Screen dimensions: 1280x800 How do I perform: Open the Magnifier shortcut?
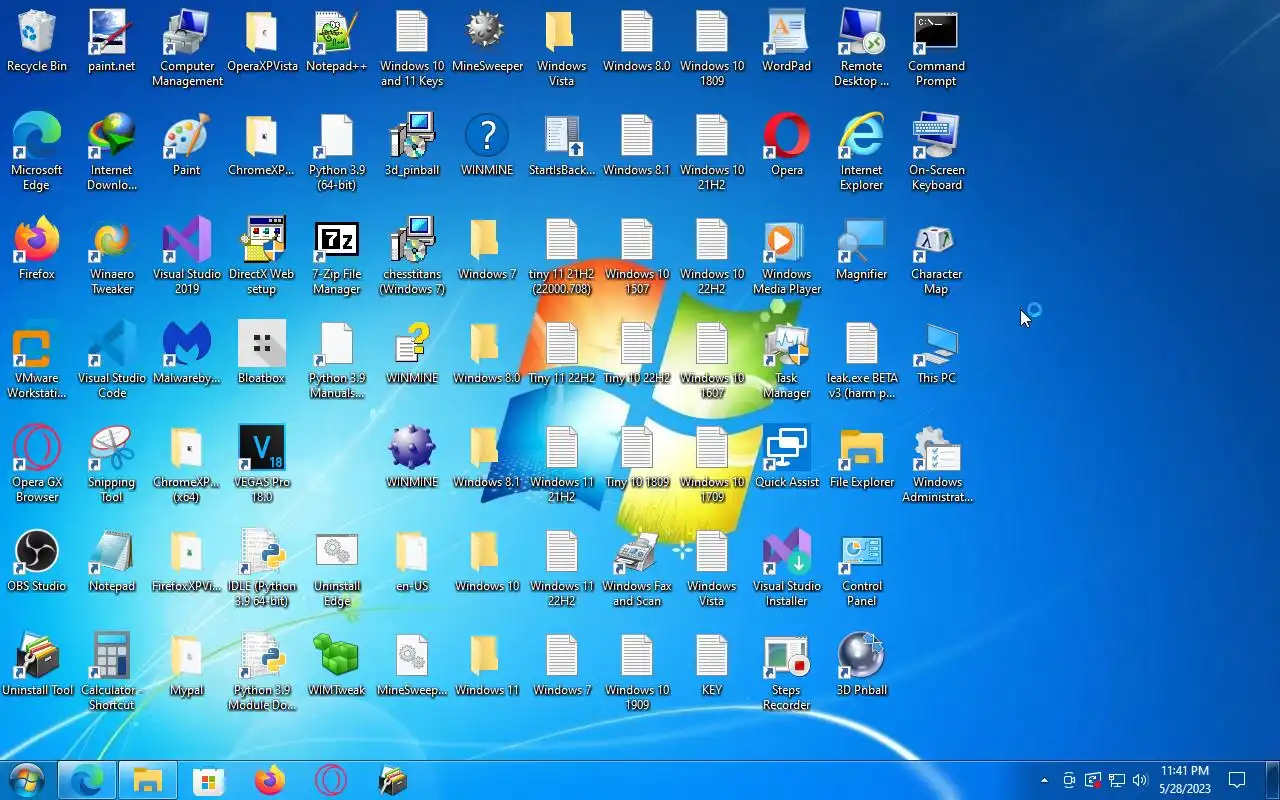click(862, 250)
